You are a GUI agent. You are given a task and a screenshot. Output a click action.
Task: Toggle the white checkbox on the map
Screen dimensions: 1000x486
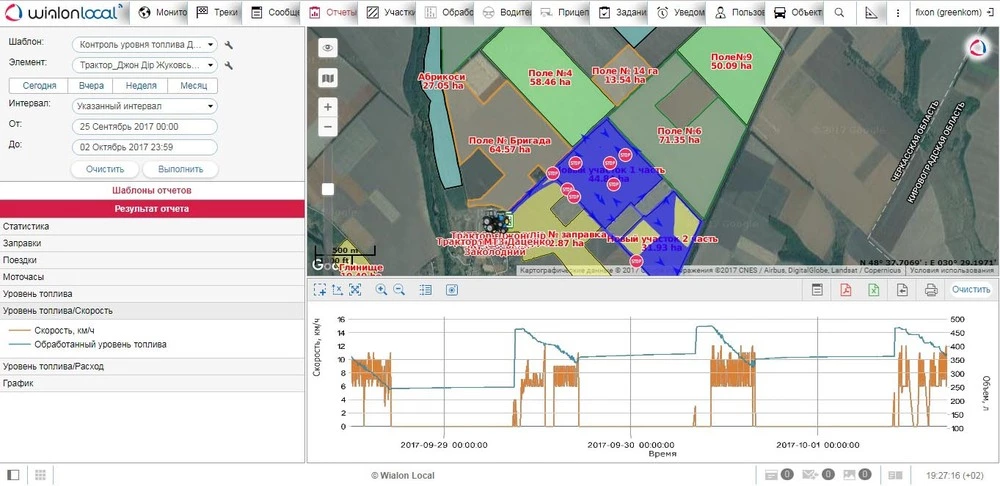coord(328,189)
